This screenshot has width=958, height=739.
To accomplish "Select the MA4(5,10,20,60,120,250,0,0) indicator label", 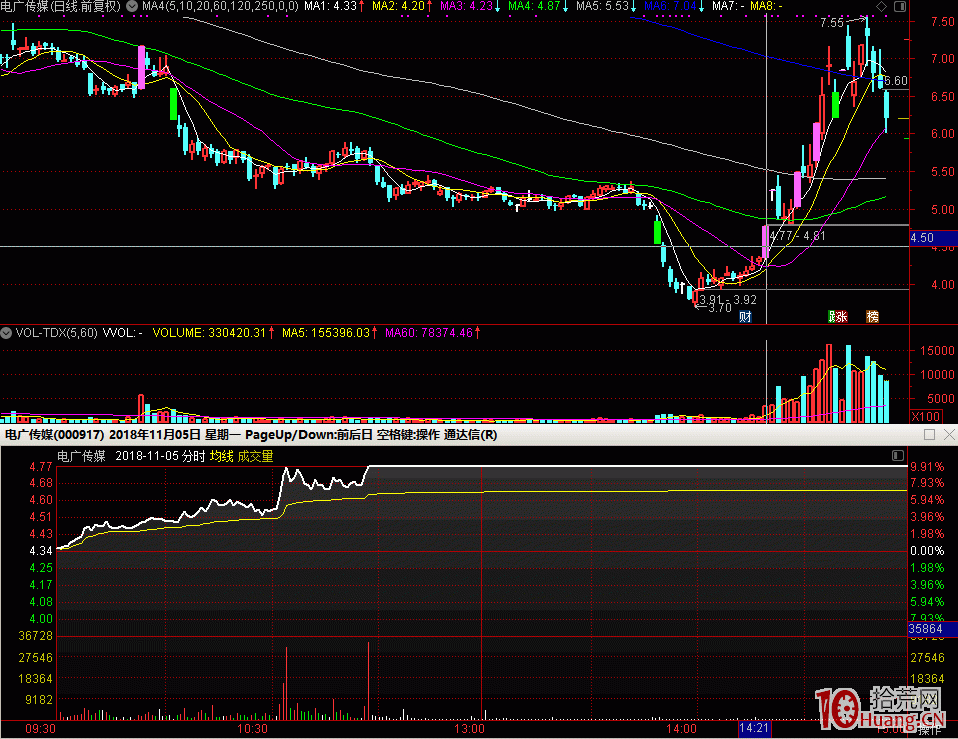I will click(220, 6).
